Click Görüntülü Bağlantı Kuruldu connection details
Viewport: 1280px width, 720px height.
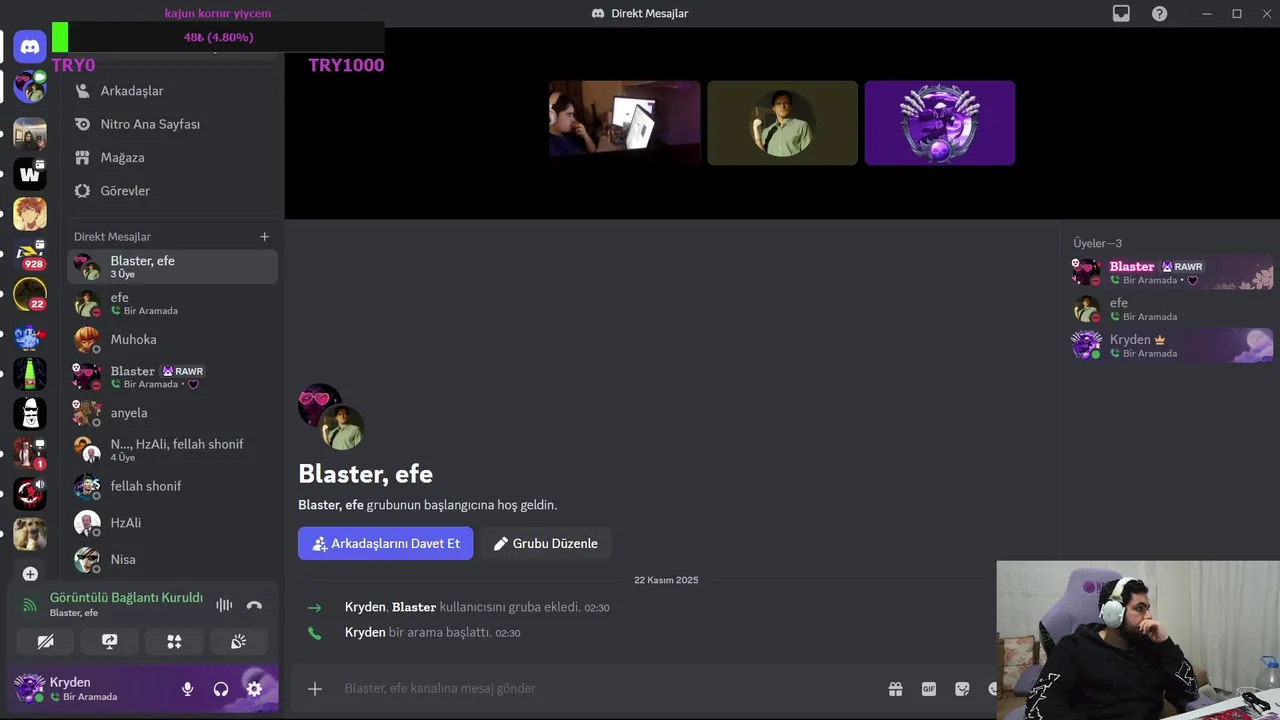pos(126,597)
